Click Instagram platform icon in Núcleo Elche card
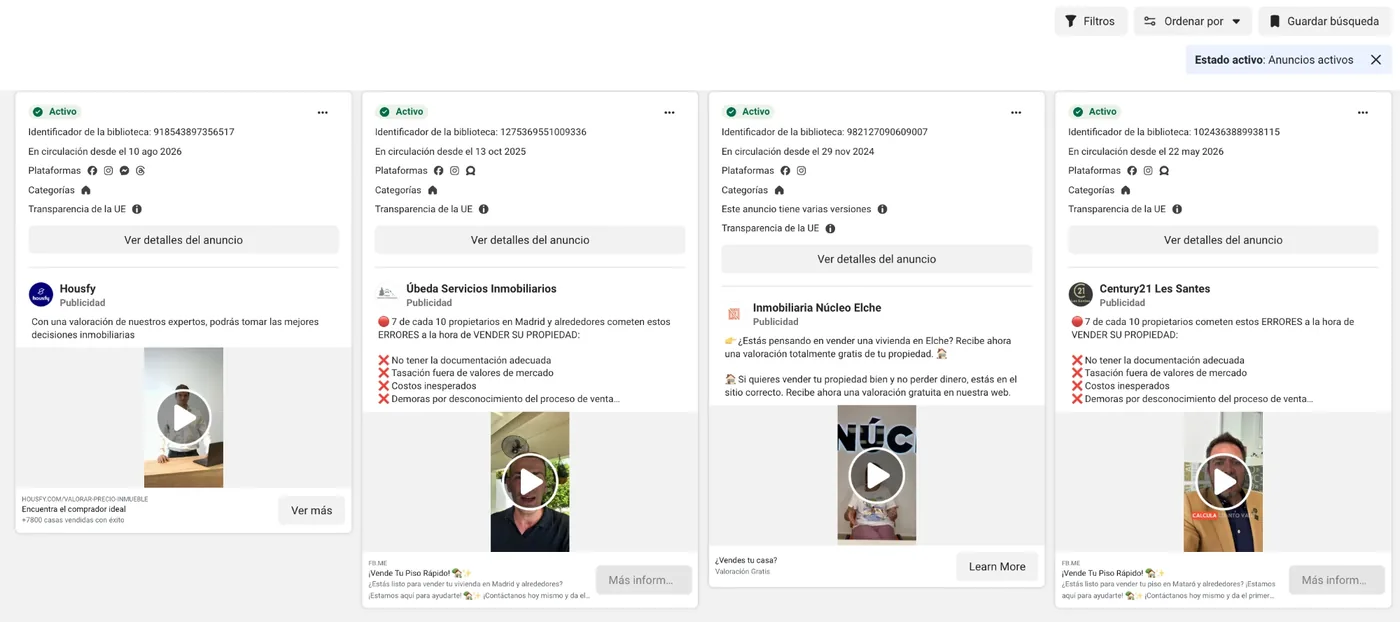1400x622 pixels. 801,171
